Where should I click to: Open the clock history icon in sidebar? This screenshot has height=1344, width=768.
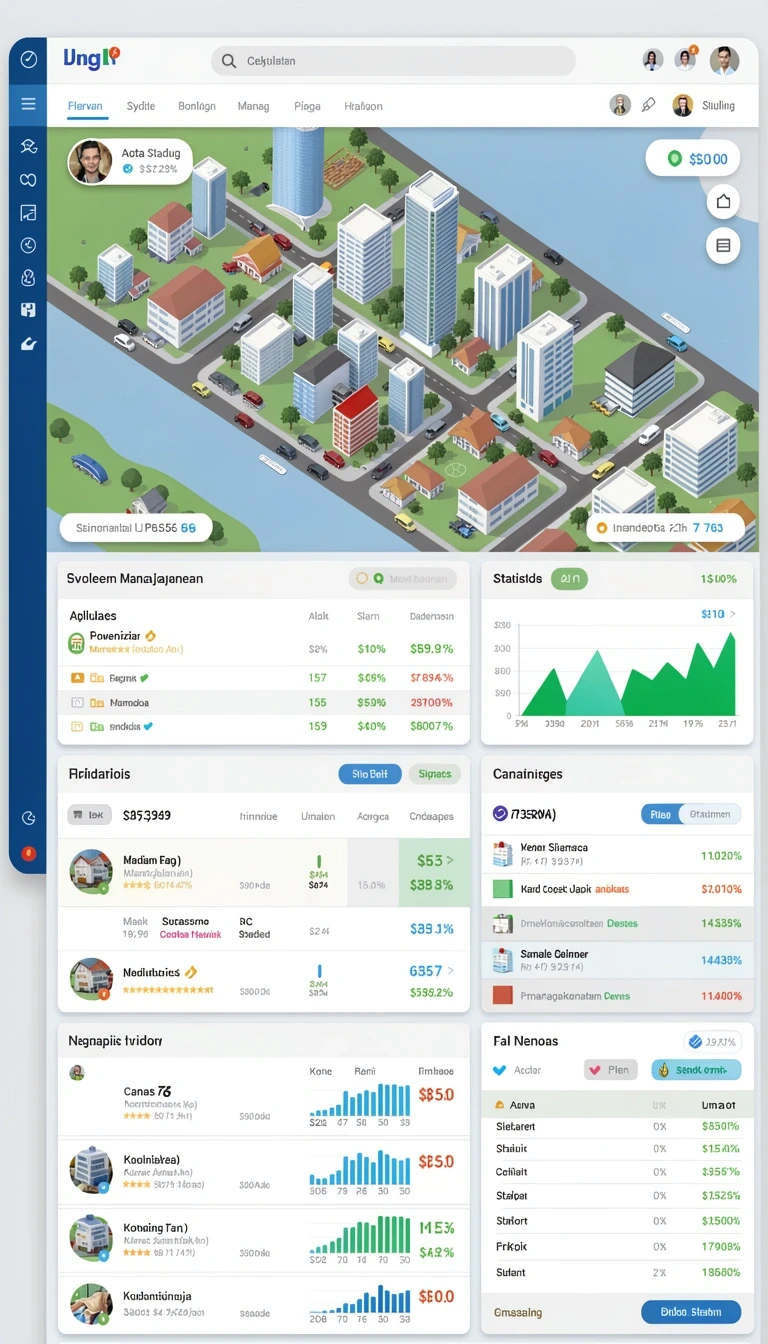(28, 245)
